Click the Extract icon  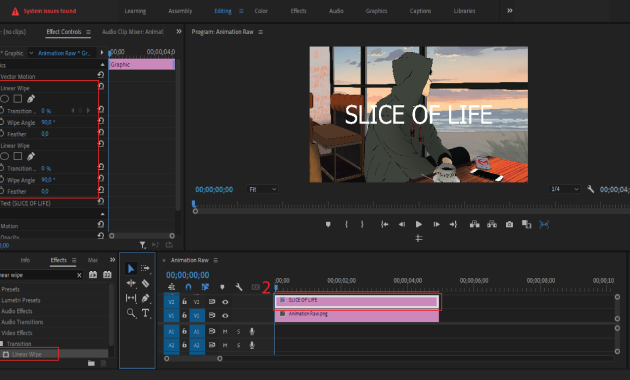[492, 224]
